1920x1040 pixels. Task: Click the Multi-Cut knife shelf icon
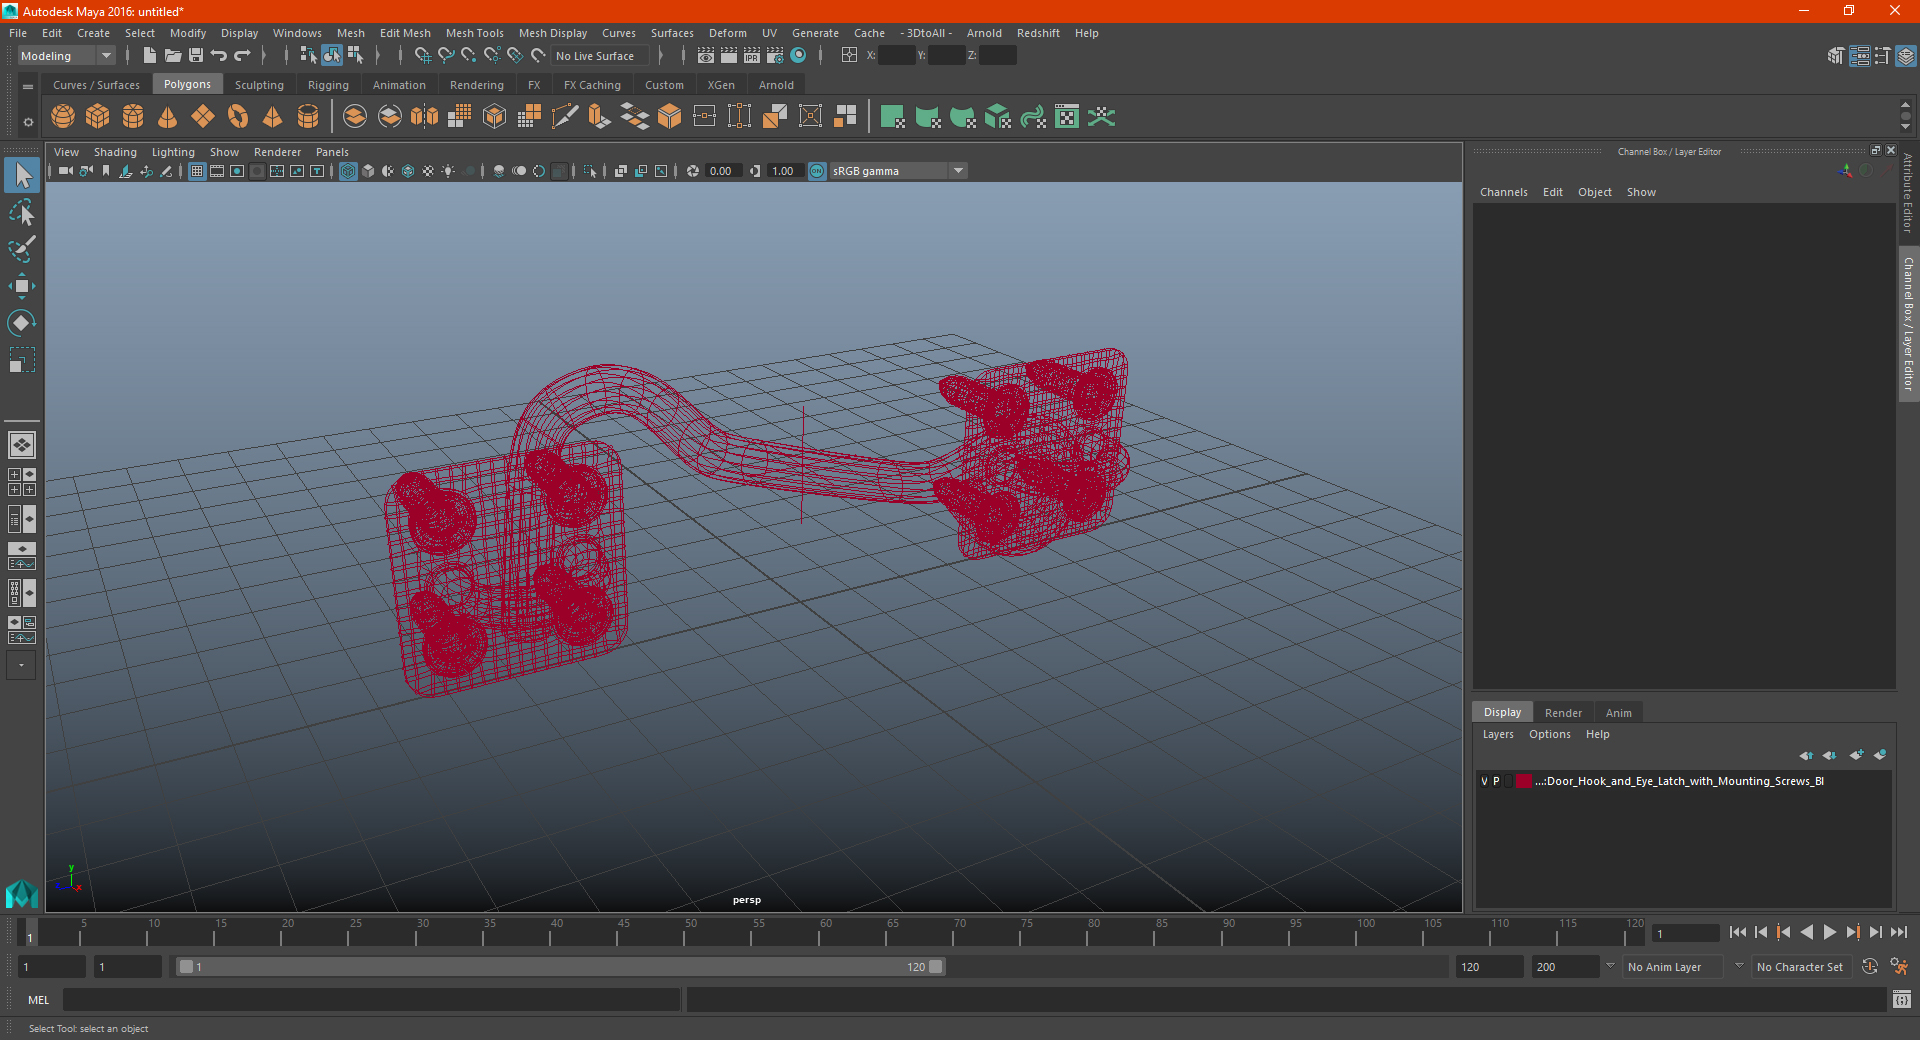coord(565,117)
